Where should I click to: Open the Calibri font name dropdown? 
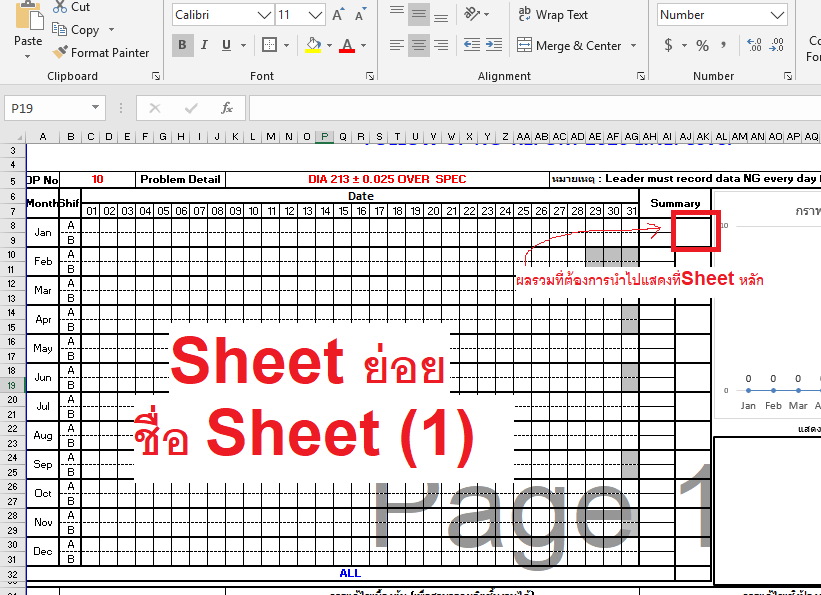264,15
